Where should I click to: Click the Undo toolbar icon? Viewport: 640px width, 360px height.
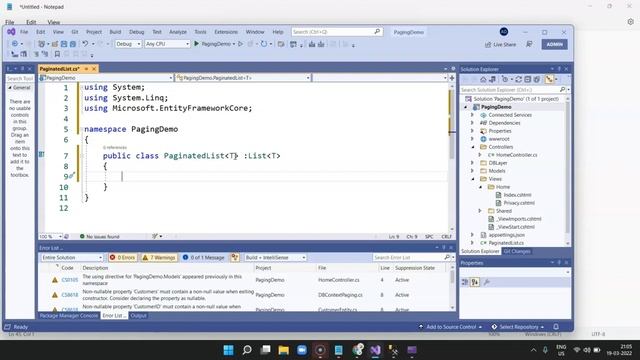click(85, 44)
